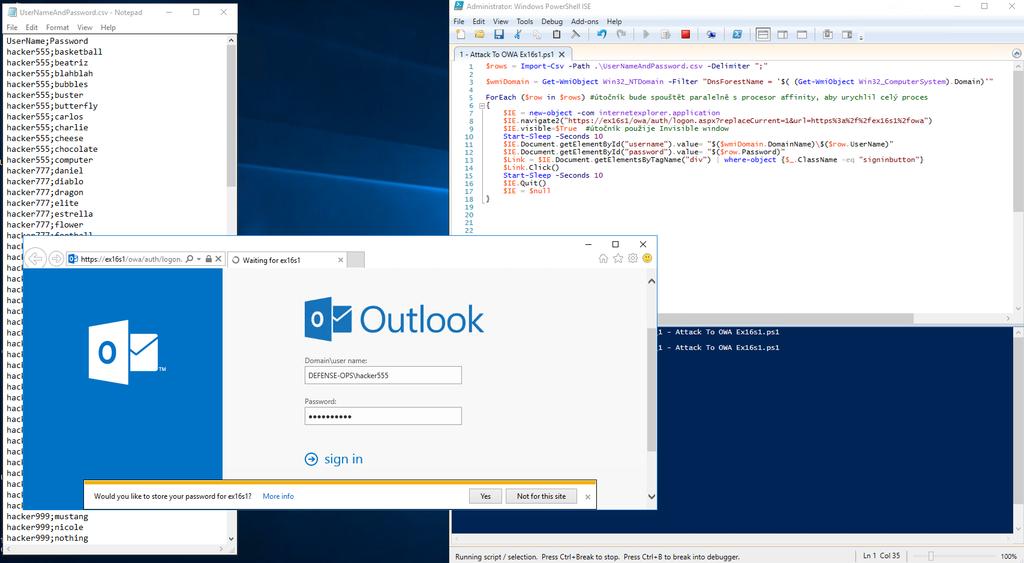The height and width of the screenshot is (563, 1024).
Task: Show script pane top layout icon
Action: coord(763,35)
